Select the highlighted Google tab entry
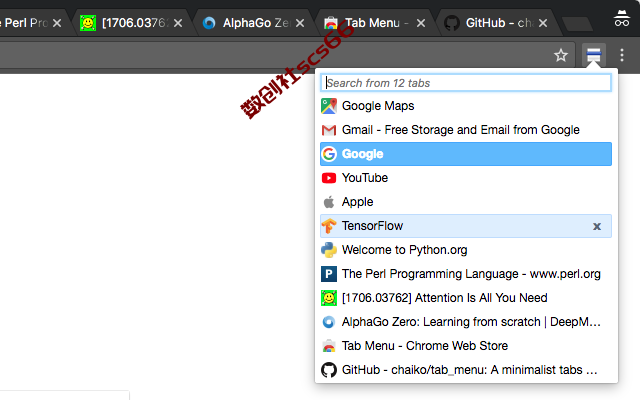Viewport: 640px width, 400px height. tap(466, 154)
